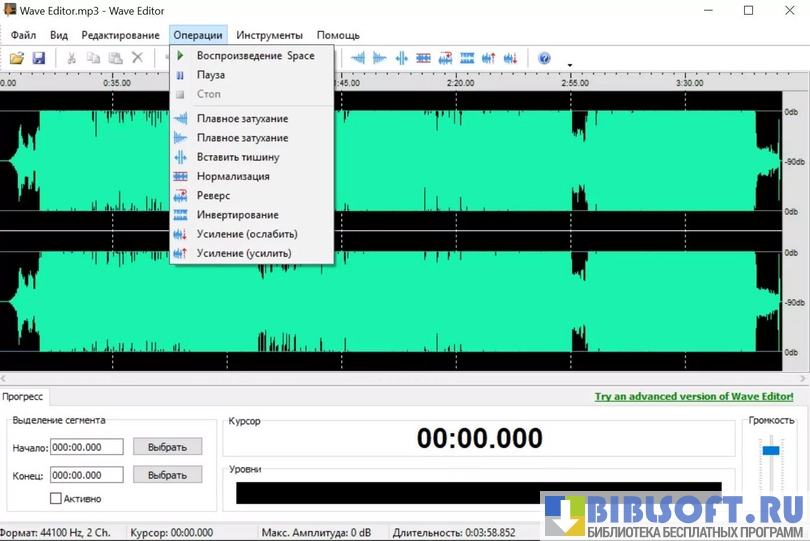The width and height of the screenshot is (810, 541).
Task: Click the Начало time input field
Action: 86,447
